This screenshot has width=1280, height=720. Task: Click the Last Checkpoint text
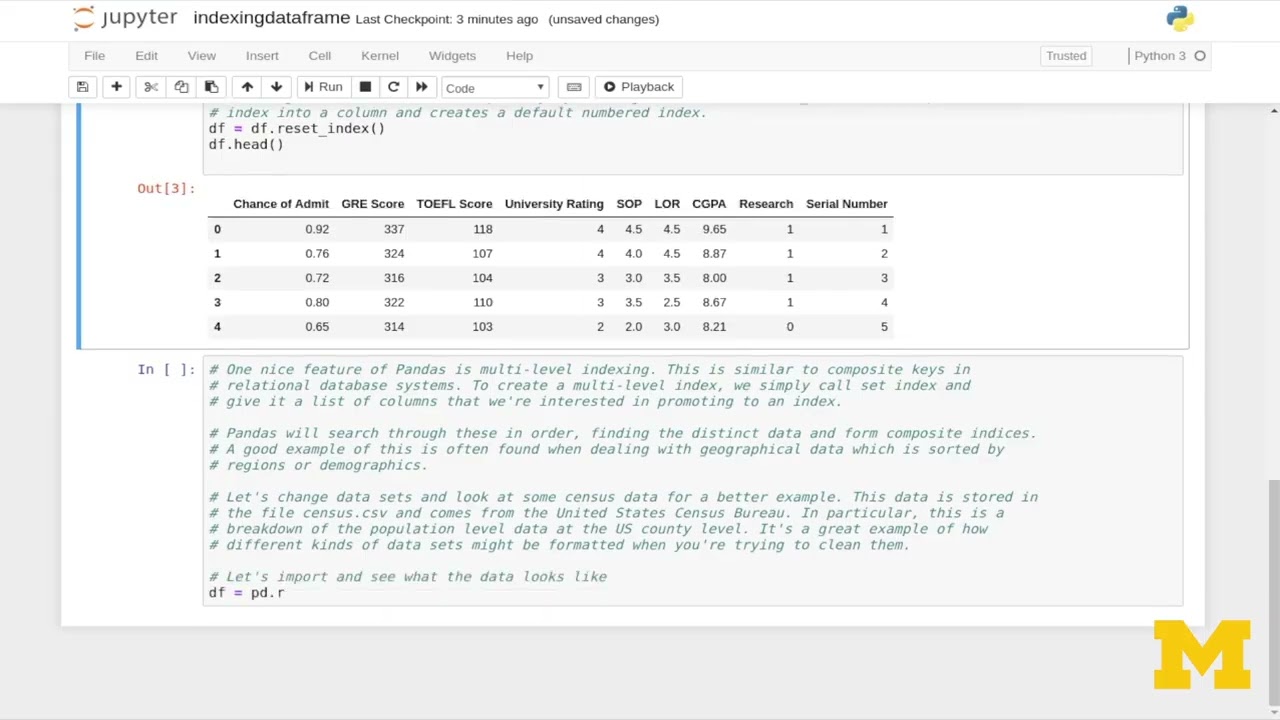pyautogui.click(x=446, y=19)
